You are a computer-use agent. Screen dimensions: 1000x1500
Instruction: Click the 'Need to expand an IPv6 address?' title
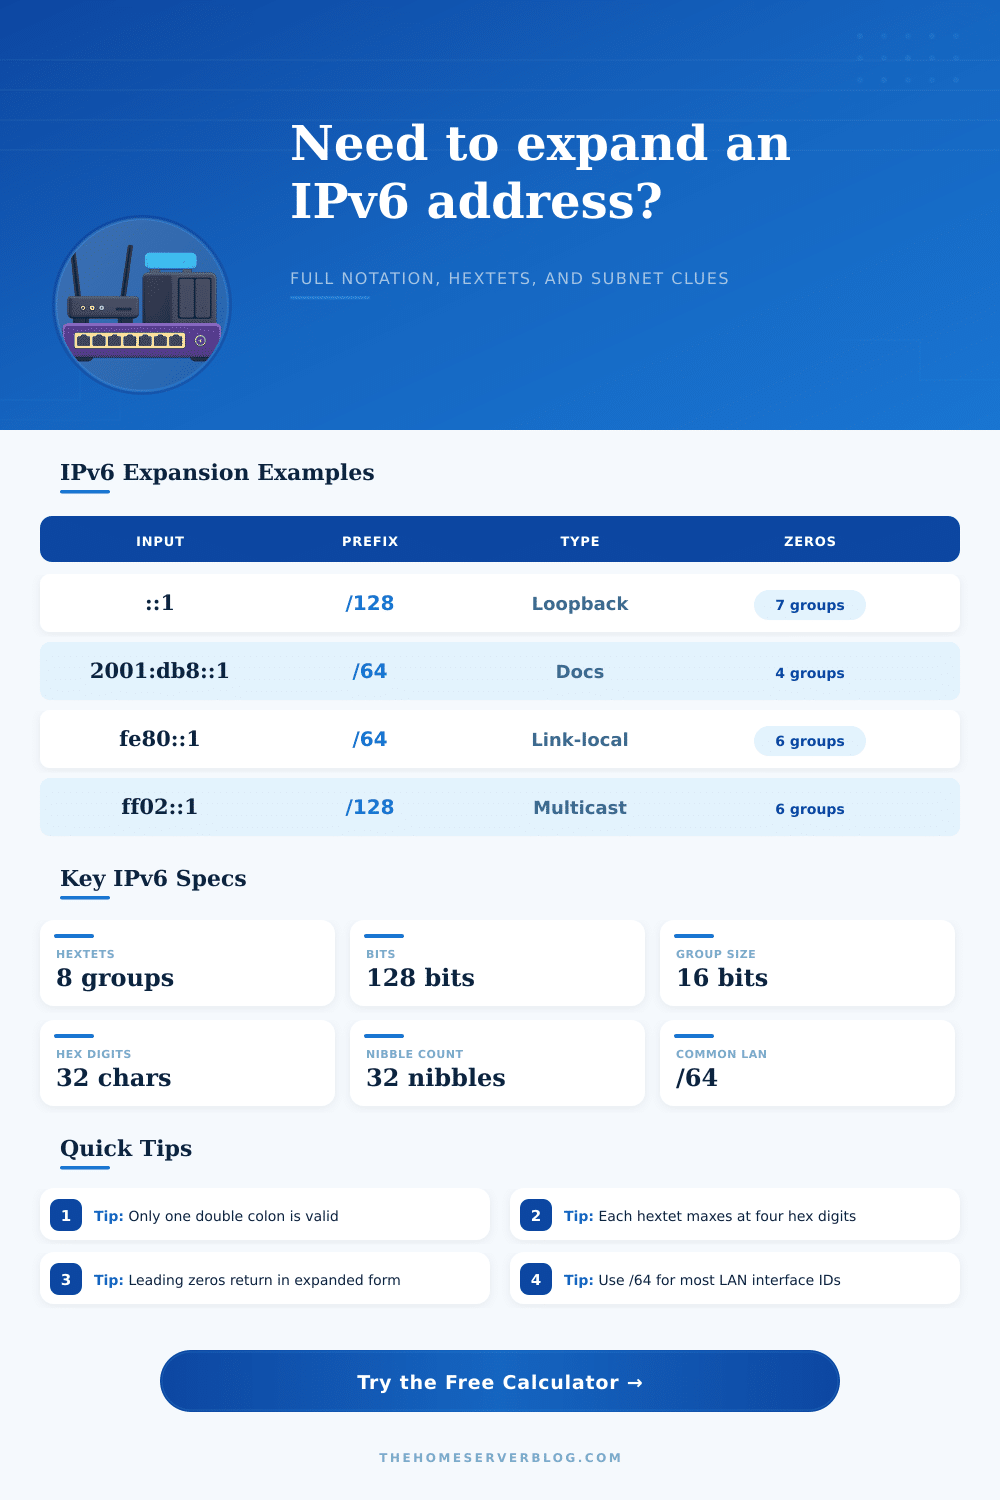click(540, 171)
